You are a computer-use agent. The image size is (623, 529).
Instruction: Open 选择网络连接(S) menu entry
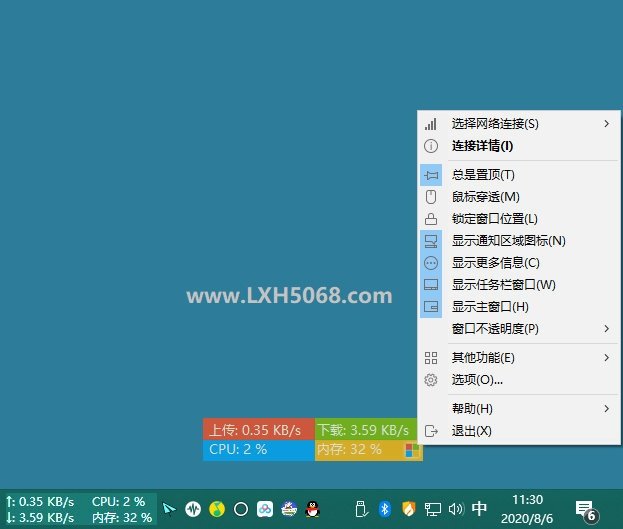(x=519, y=124)
